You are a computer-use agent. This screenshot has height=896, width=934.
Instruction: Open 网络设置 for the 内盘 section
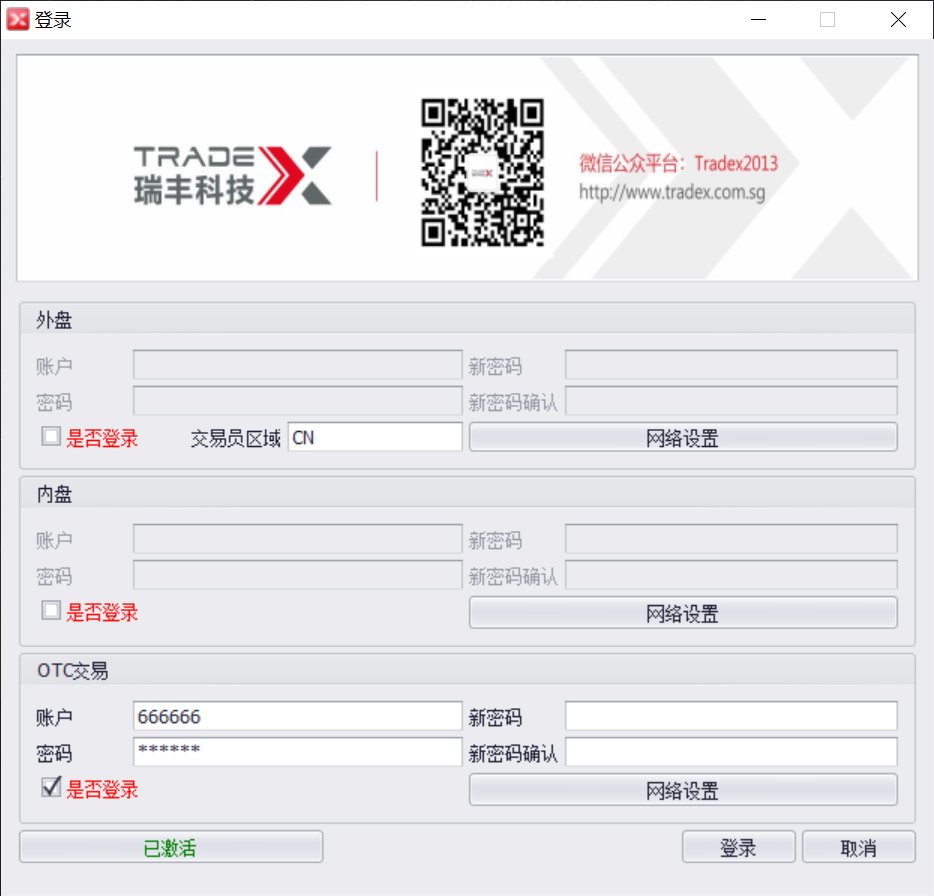(683, 612)
